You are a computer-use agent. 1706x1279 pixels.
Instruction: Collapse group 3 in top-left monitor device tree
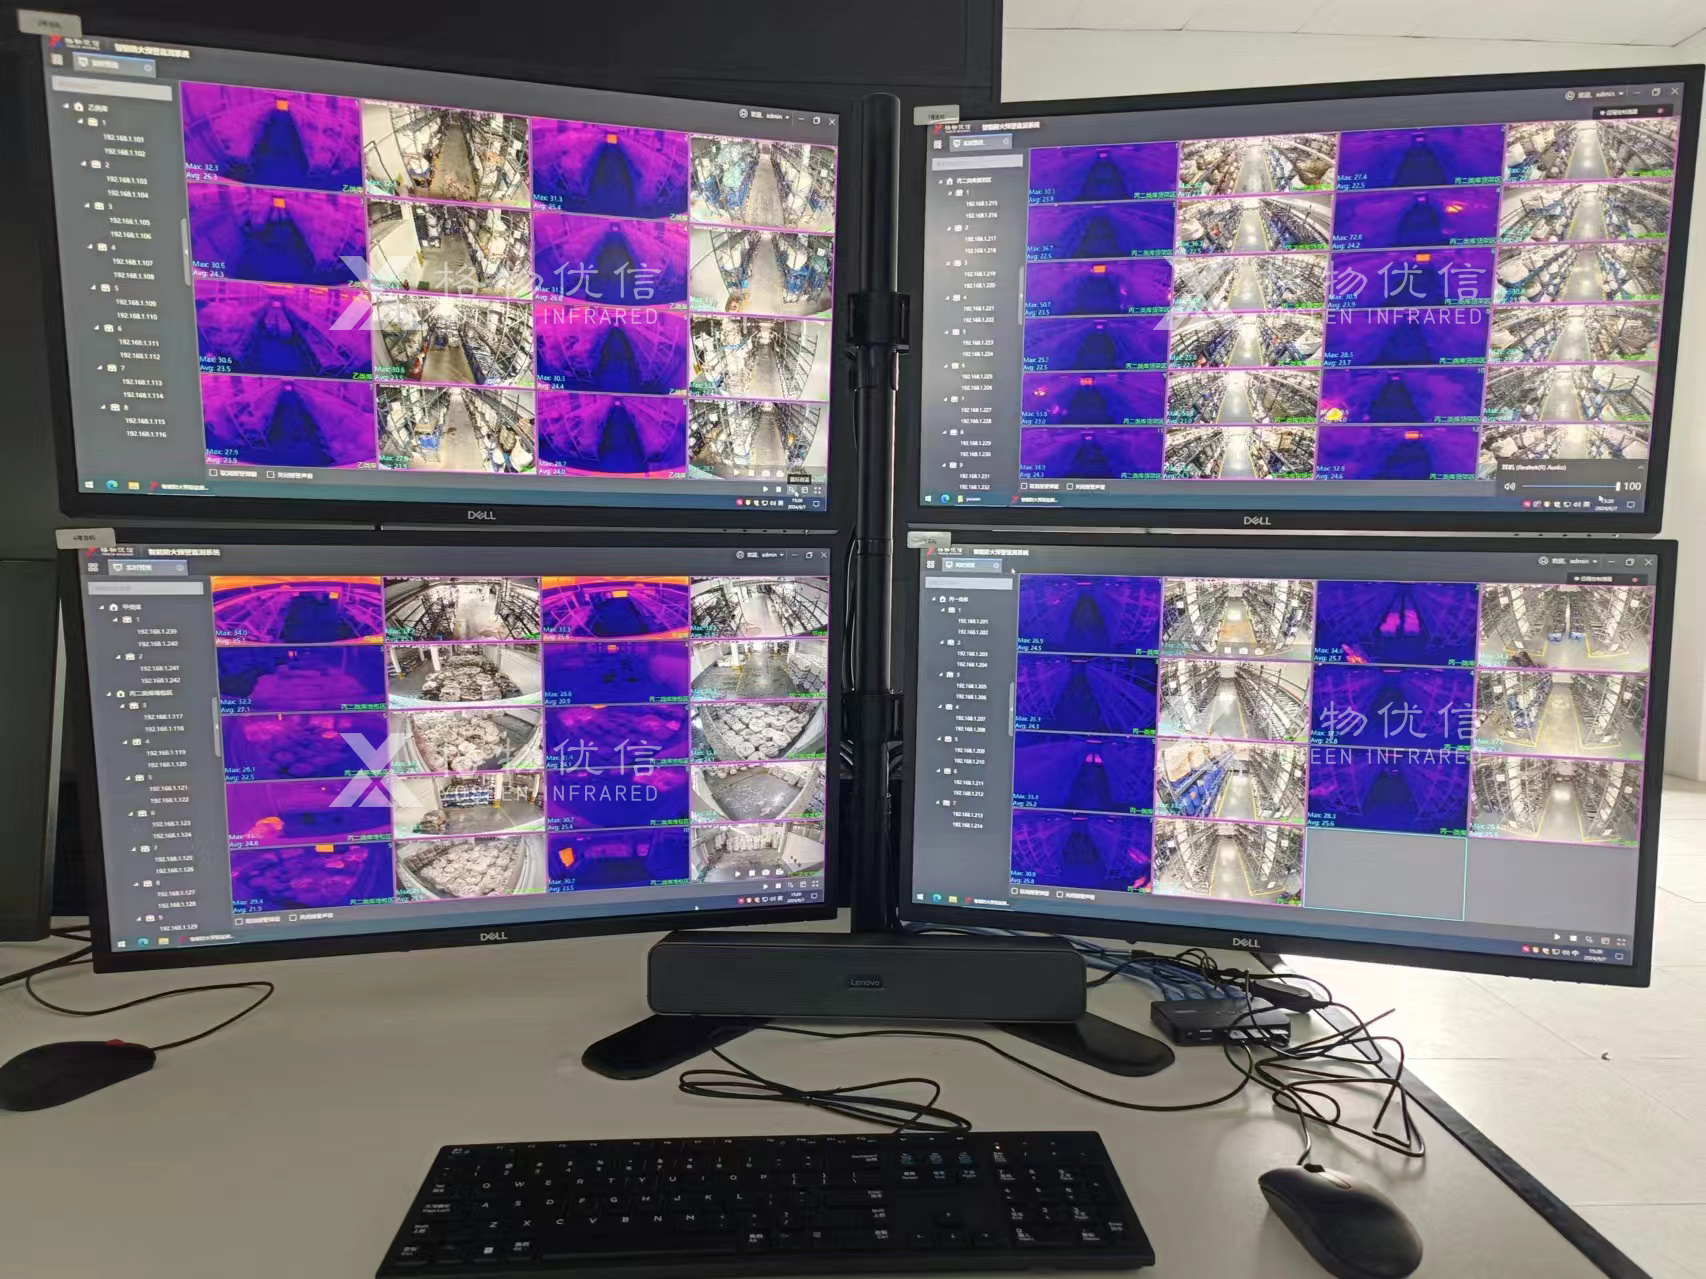[87, 206]
